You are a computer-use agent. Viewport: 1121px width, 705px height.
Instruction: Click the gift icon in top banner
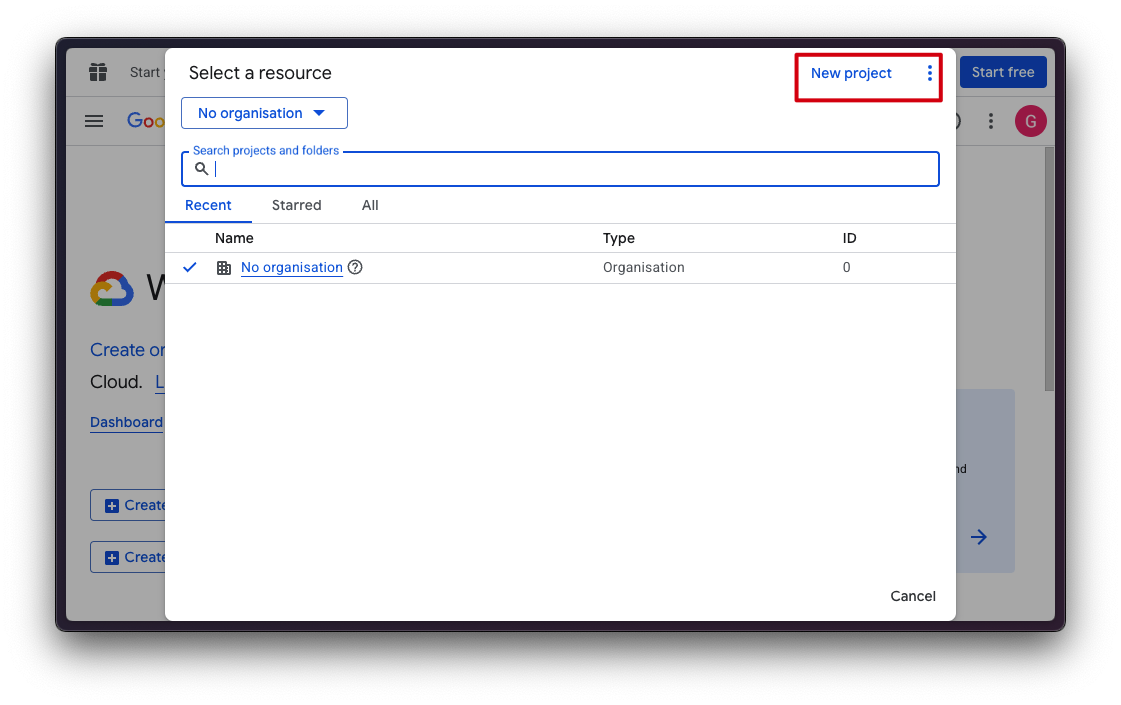pos(97,72)
